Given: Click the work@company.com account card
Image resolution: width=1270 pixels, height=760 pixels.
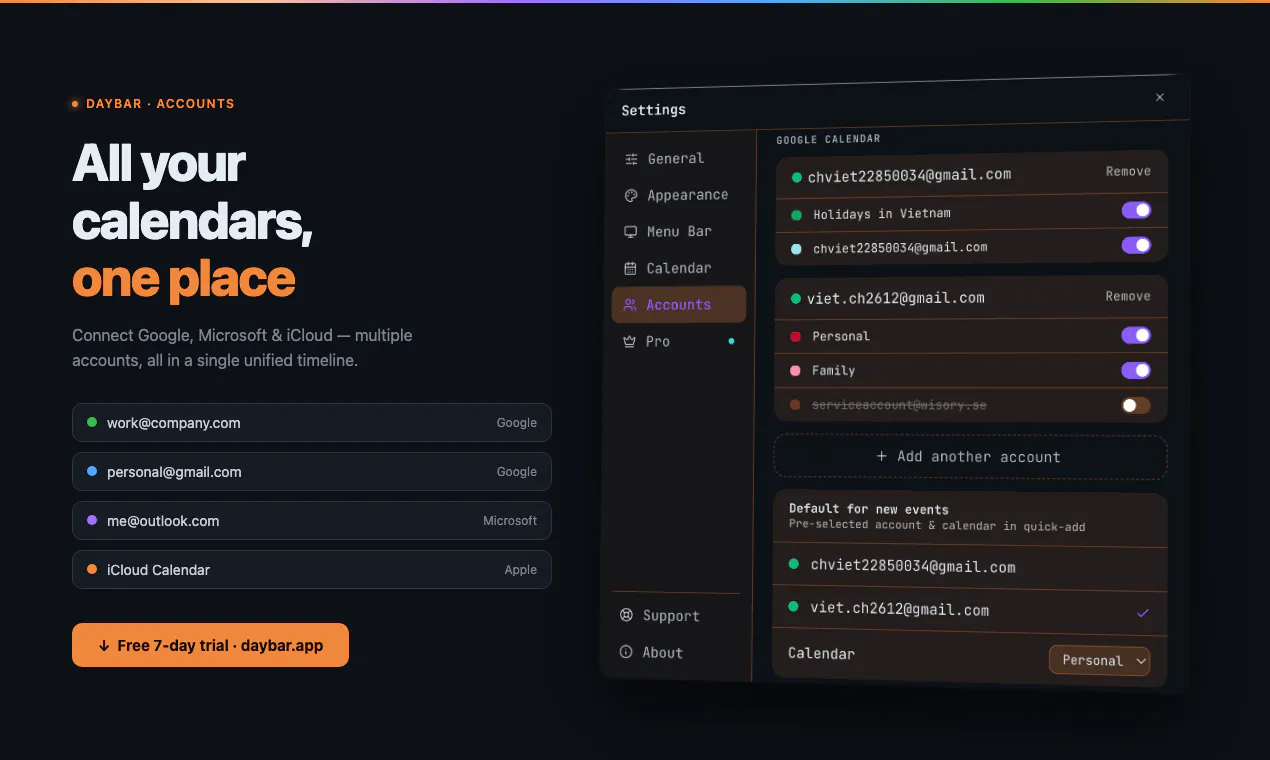Looking at the screenshot, I should [x=311, y=422].
